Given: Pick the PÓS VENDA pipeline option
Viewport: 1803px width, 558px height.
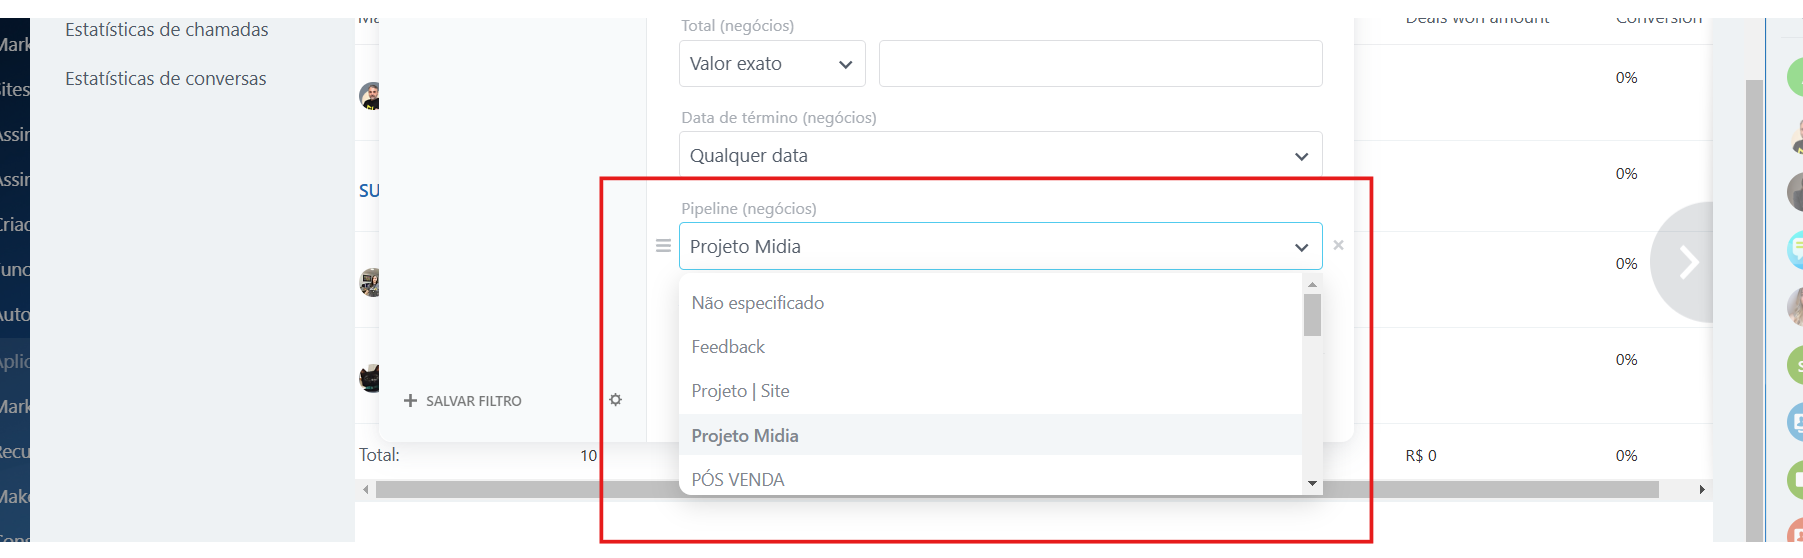Looking at the screenshot, I should click(x=738, y=480).
